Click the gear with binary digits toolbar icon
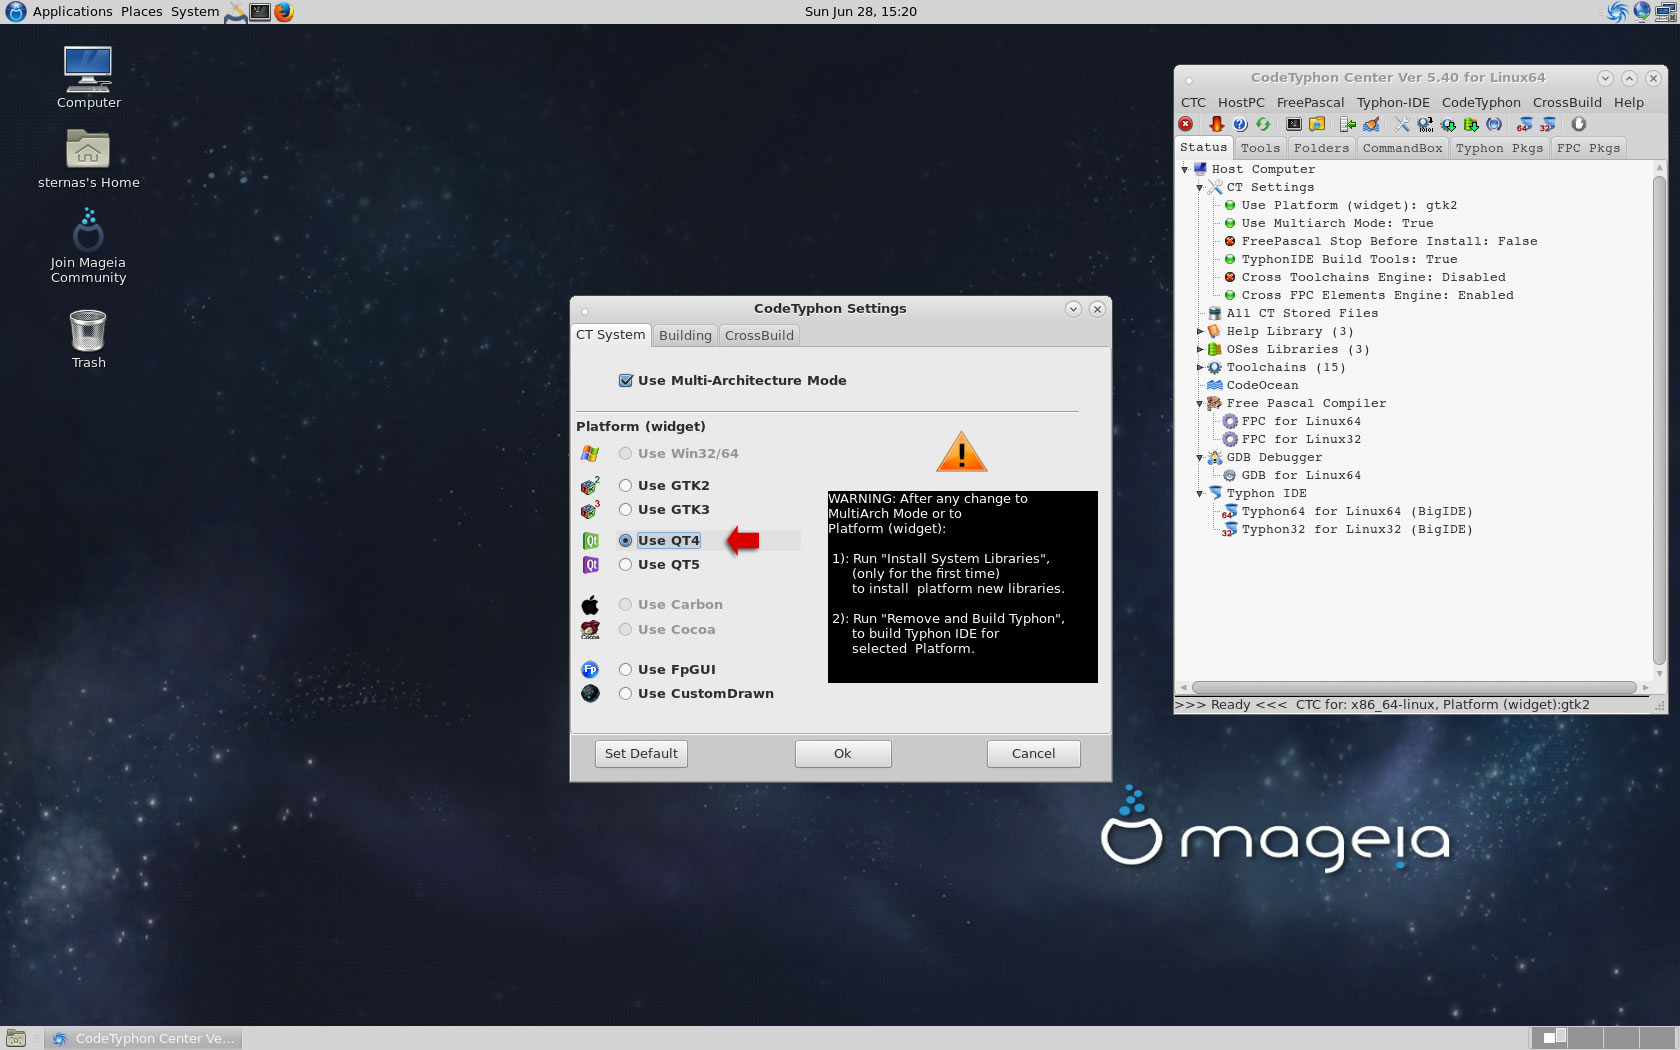This screenshot has height=1050, width=1680. [1425, 124]
